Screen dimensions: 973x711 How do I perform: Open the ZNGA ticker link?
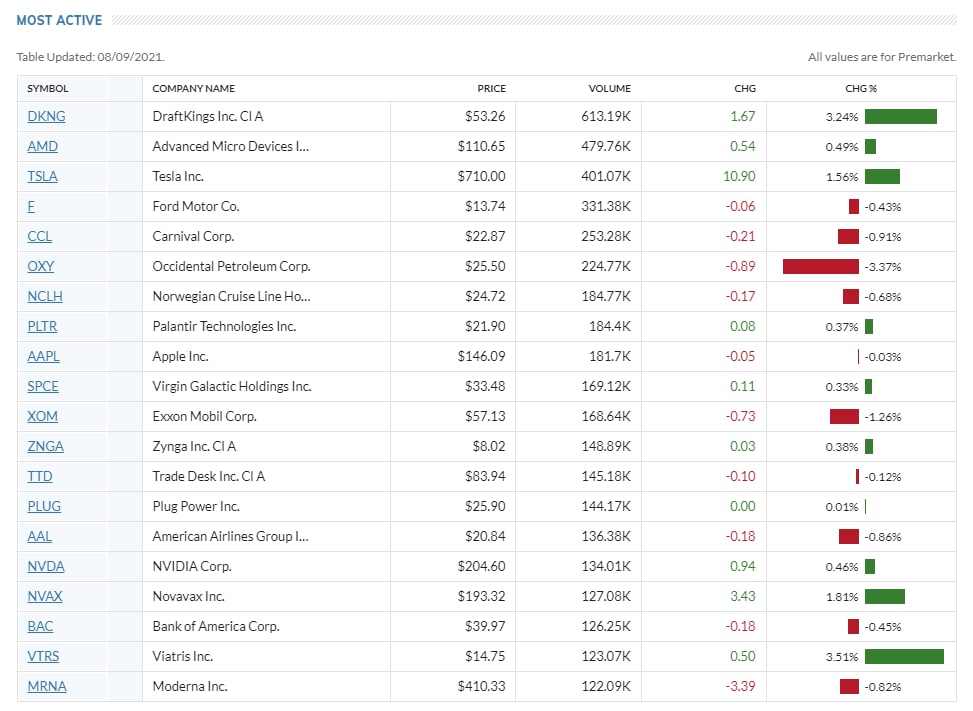pos(45,447)
